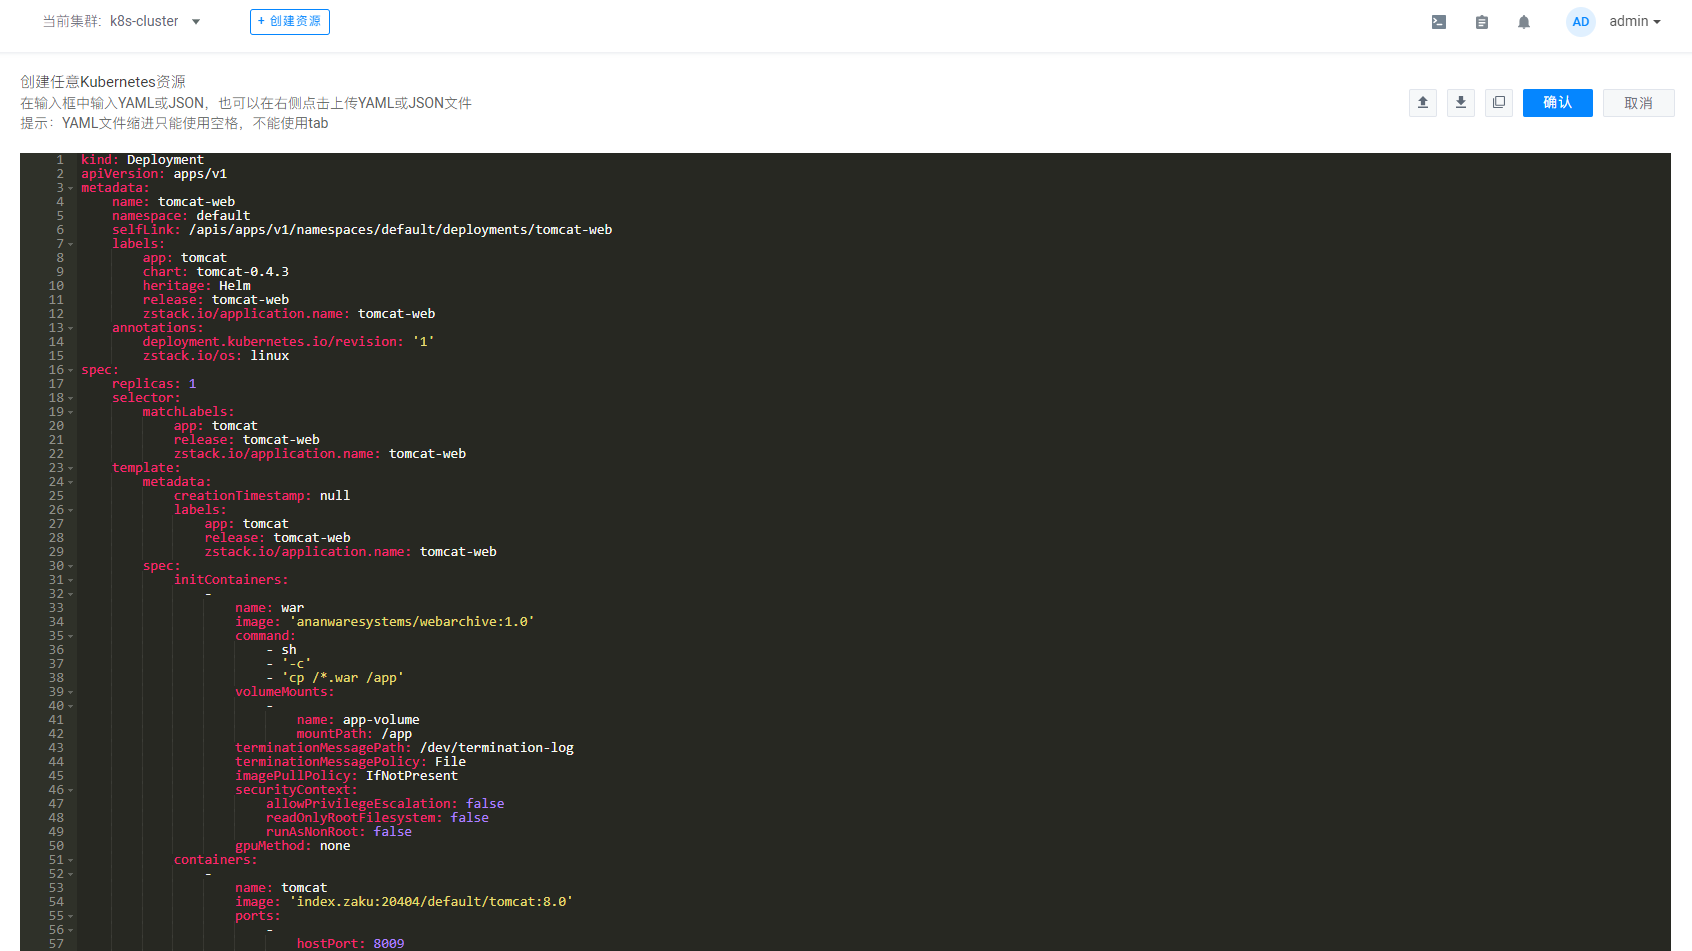Open the terminal console icon
The image size is (1692, 951).
tap(1438, 21)
